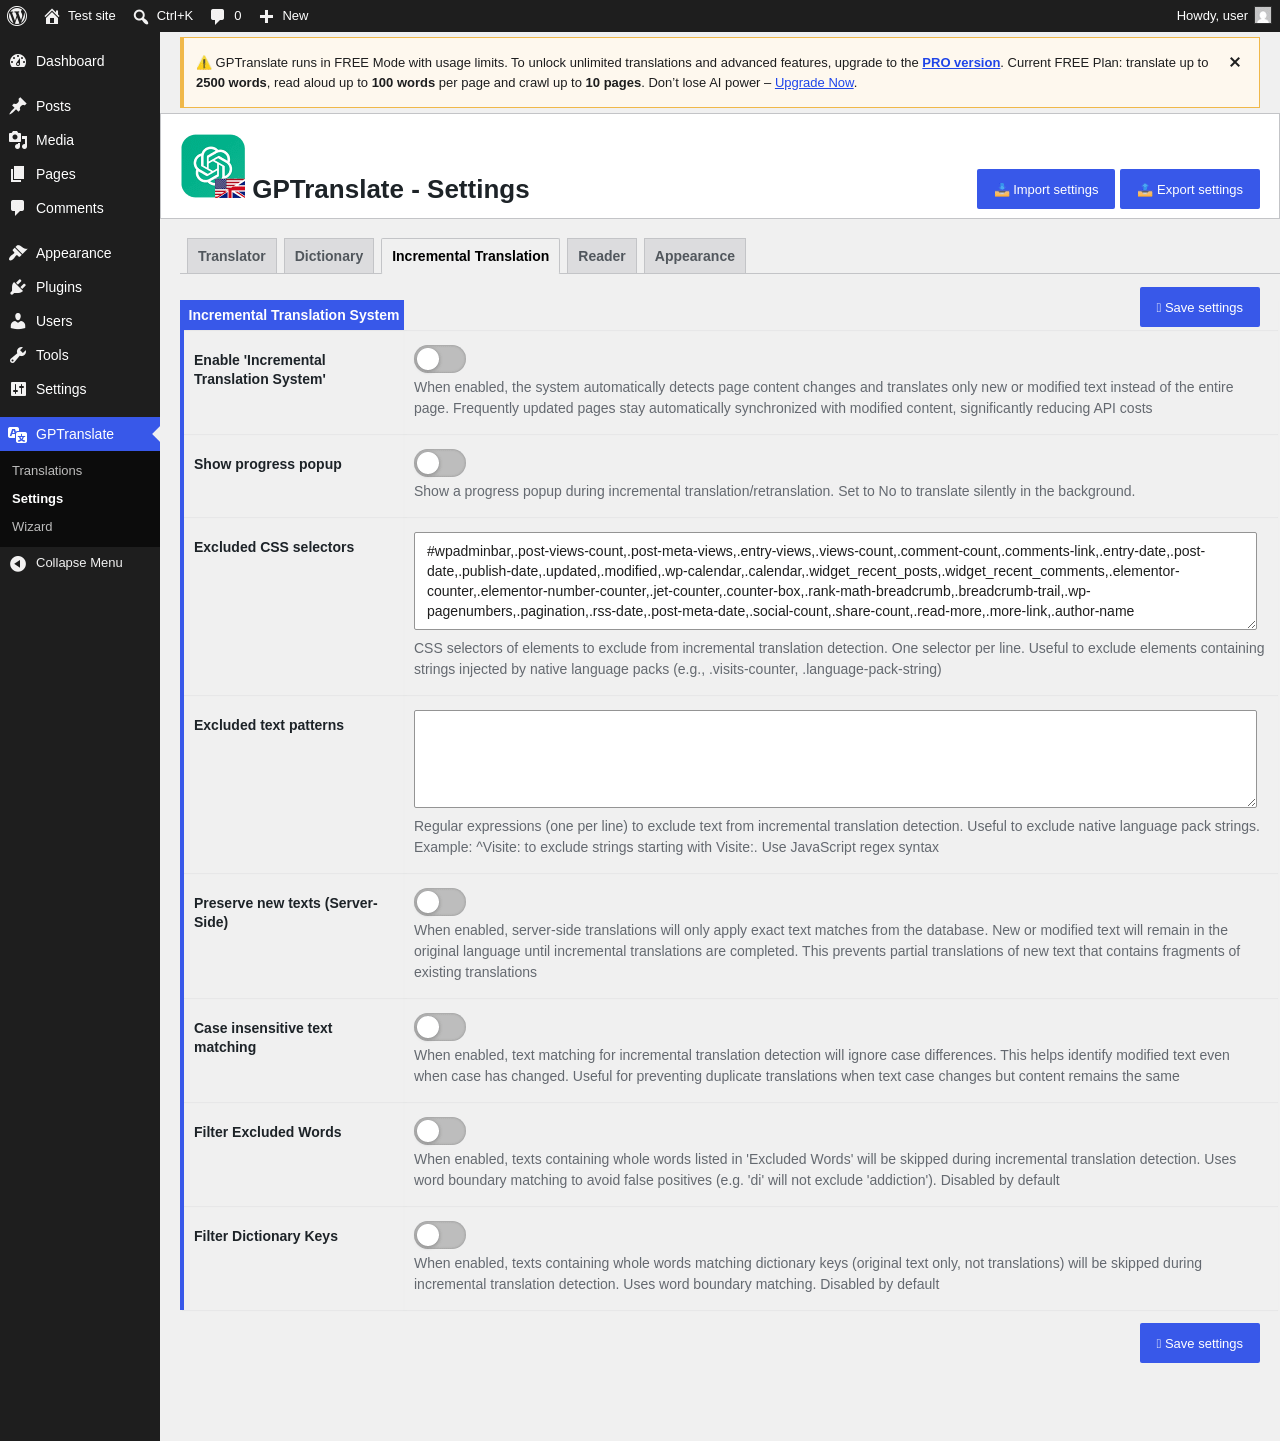Screen dimensions: 1280x1441
Task: Click the Collapse Menu label
Action: pyautogui.click(x=79, y=563)
